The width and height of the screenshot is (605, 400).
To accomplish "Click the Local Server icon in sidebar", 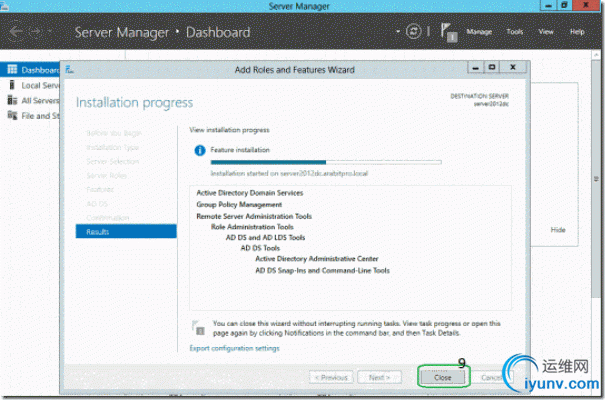I will tap(12, 85).
